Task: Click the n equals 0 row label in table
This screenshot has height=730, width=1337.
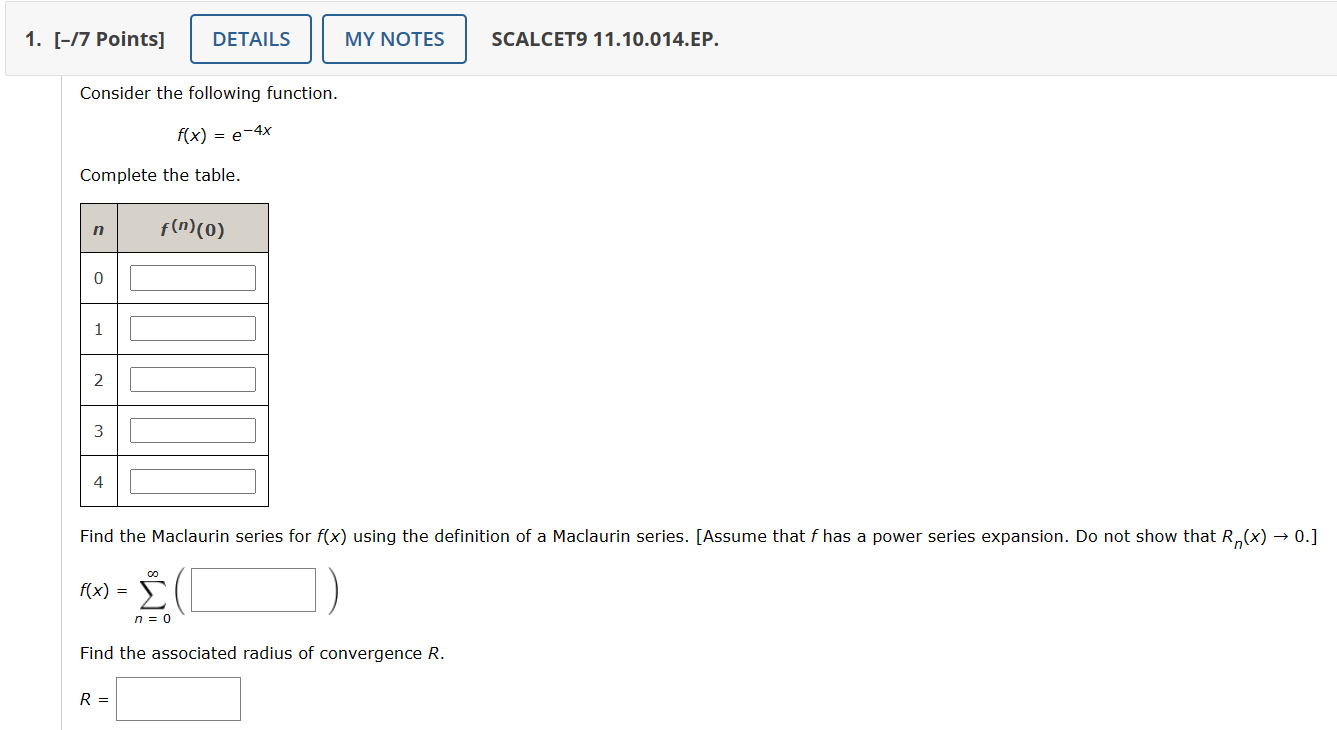Action: point(98,277)
